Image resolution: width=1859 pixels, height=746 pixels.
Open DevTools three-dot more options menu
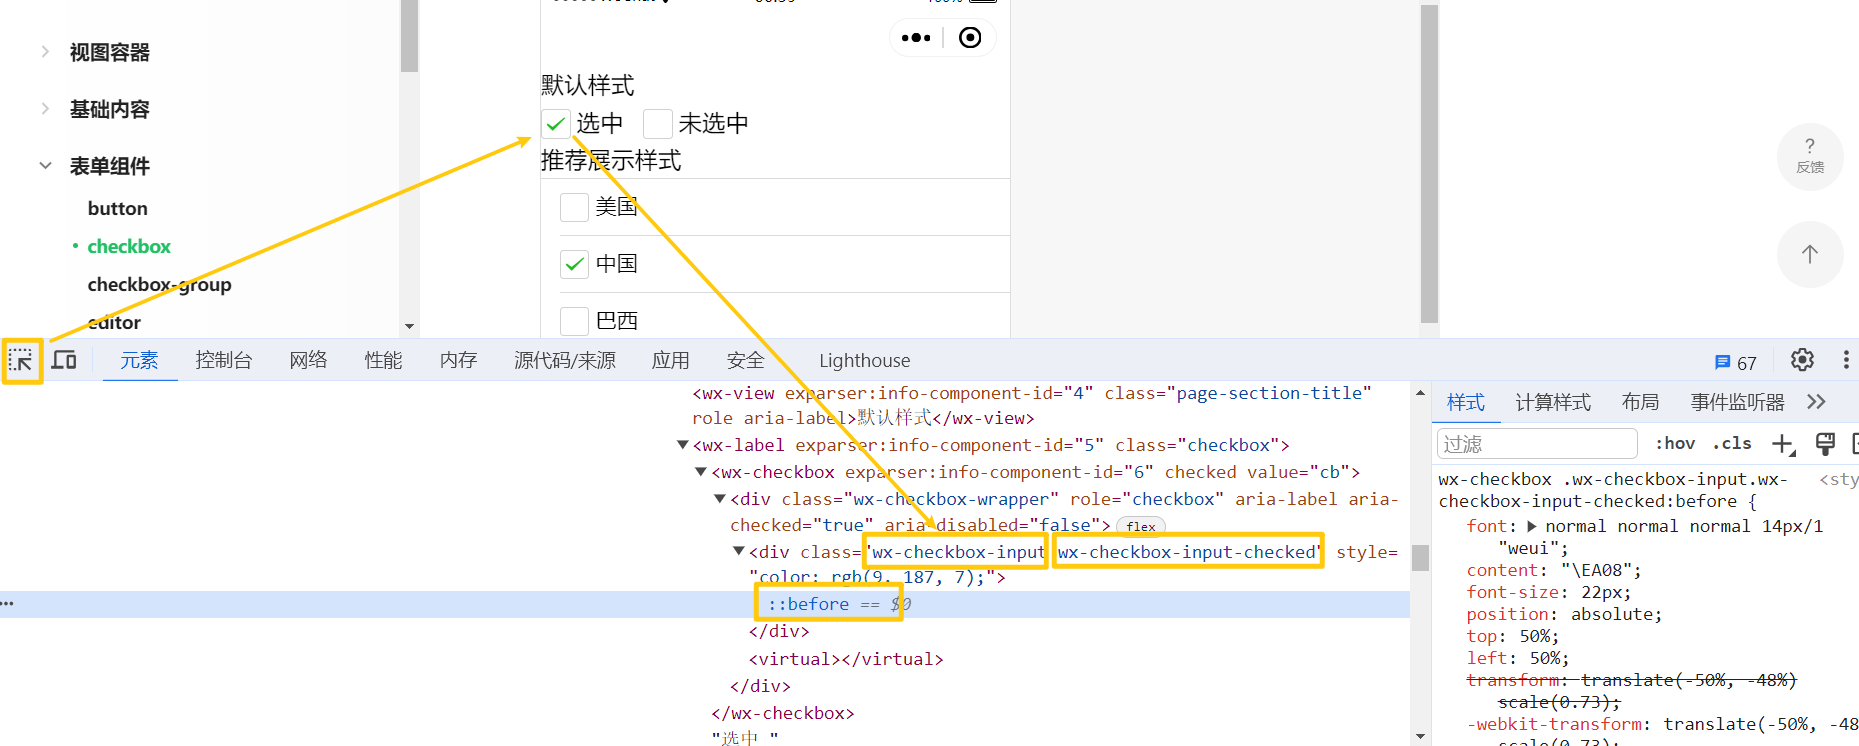click(1845, 360)
